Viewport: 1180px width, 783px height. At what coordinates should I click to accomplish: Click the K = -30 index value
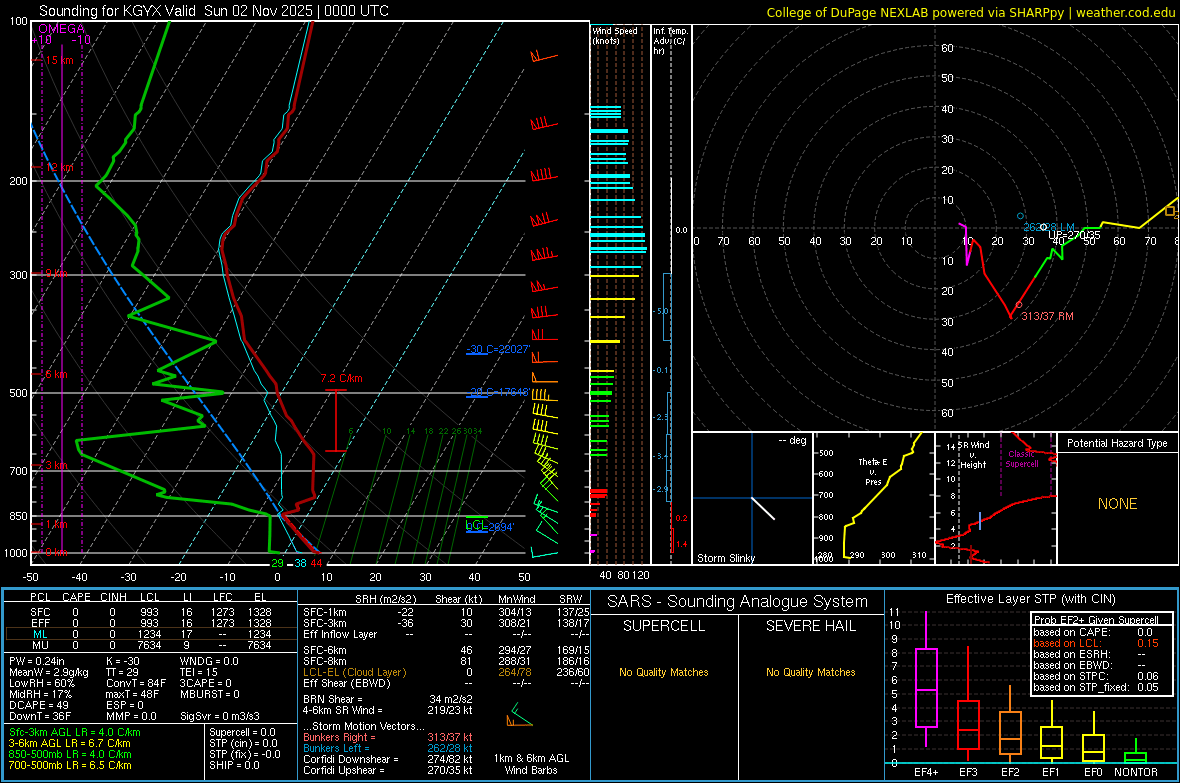coord(123,661)
